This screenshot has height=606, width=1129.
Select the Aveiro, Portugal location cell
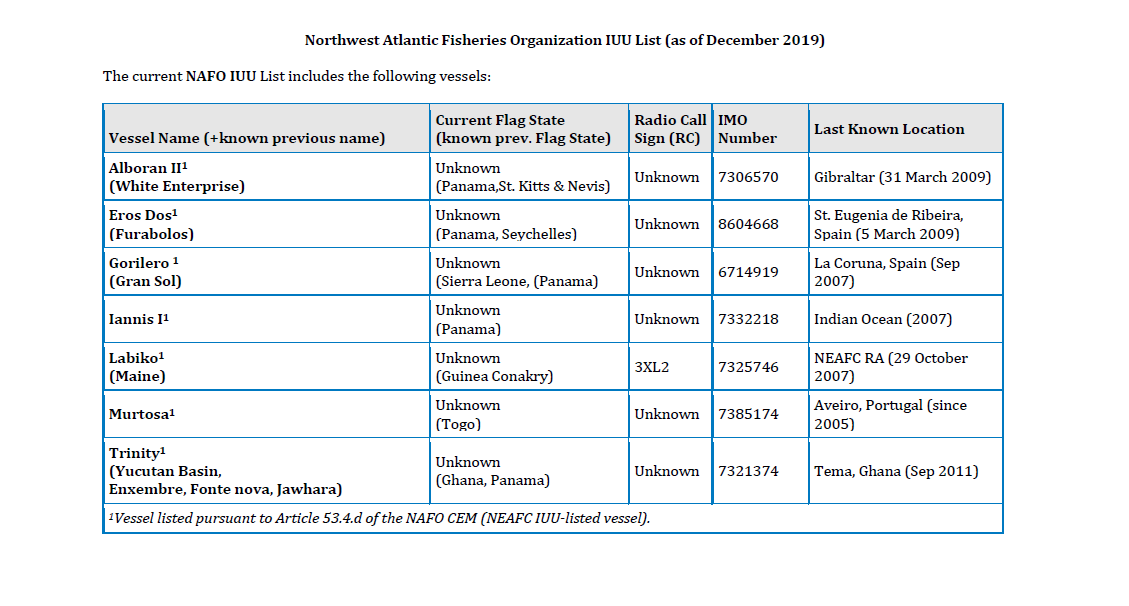click(x=906, y=414)
